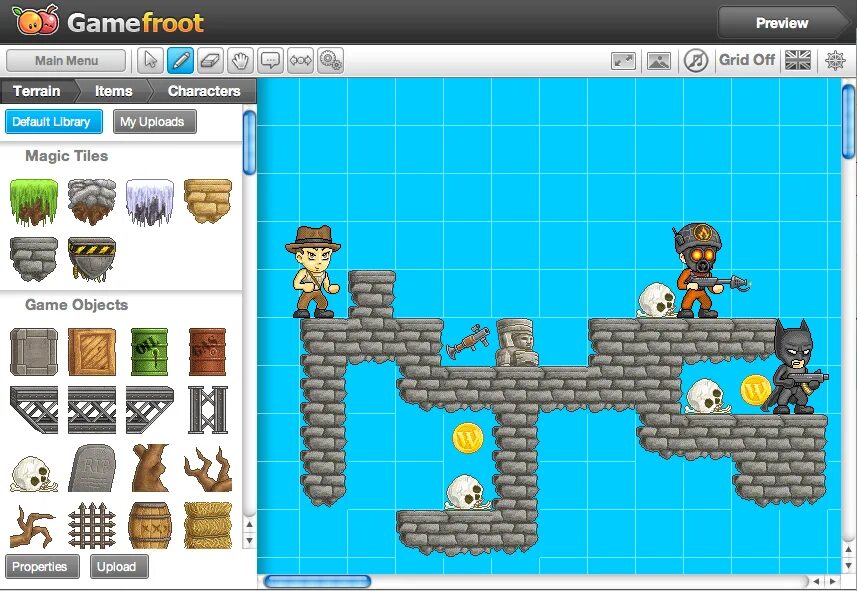Choose the rusty red barrel object
857x591 pixels.
208,352
